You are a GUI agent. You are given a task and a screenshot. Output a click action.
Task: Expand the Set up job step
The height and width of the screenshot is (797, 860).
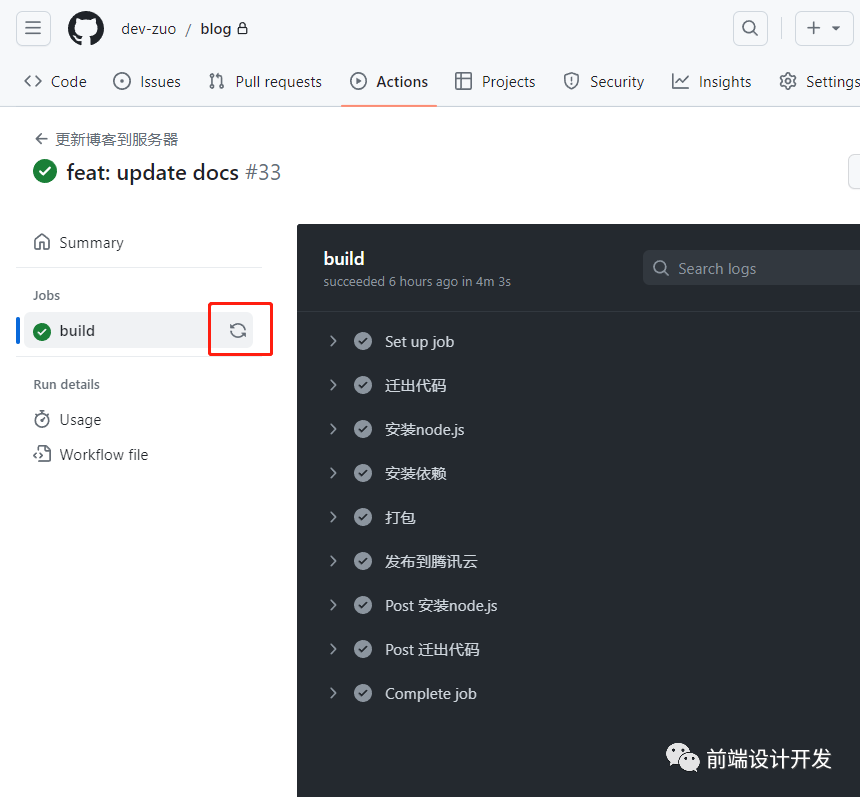tap(333, 341)
